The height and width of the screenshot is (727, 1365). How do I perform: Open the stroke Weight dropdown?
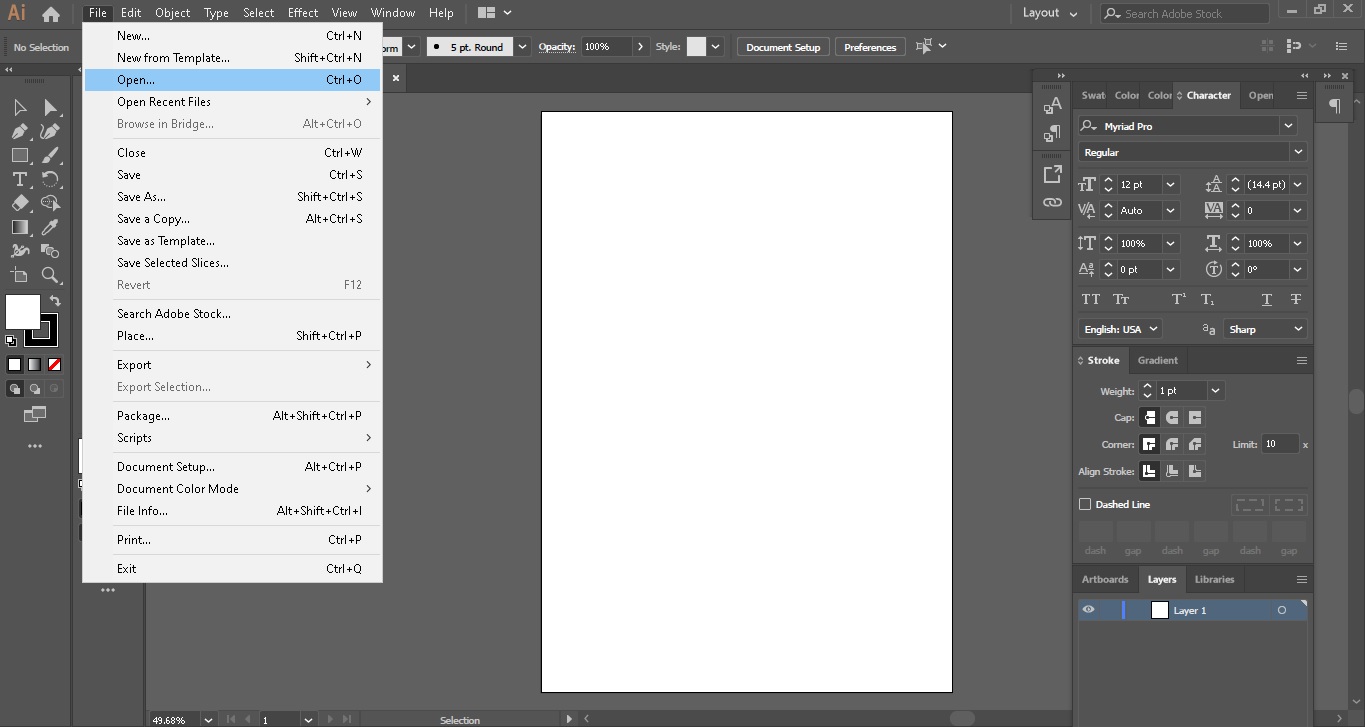pos(1215,391)
